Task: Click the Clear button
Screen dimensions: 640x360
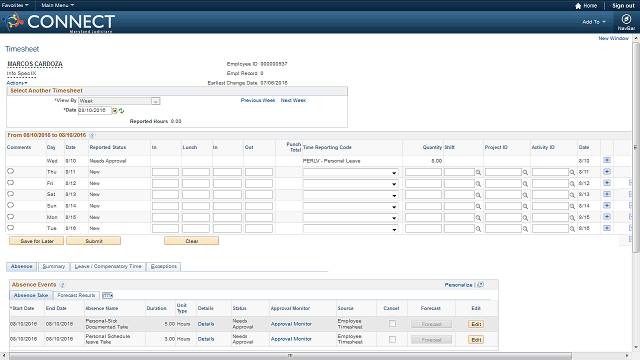Action: coord(191,241)
